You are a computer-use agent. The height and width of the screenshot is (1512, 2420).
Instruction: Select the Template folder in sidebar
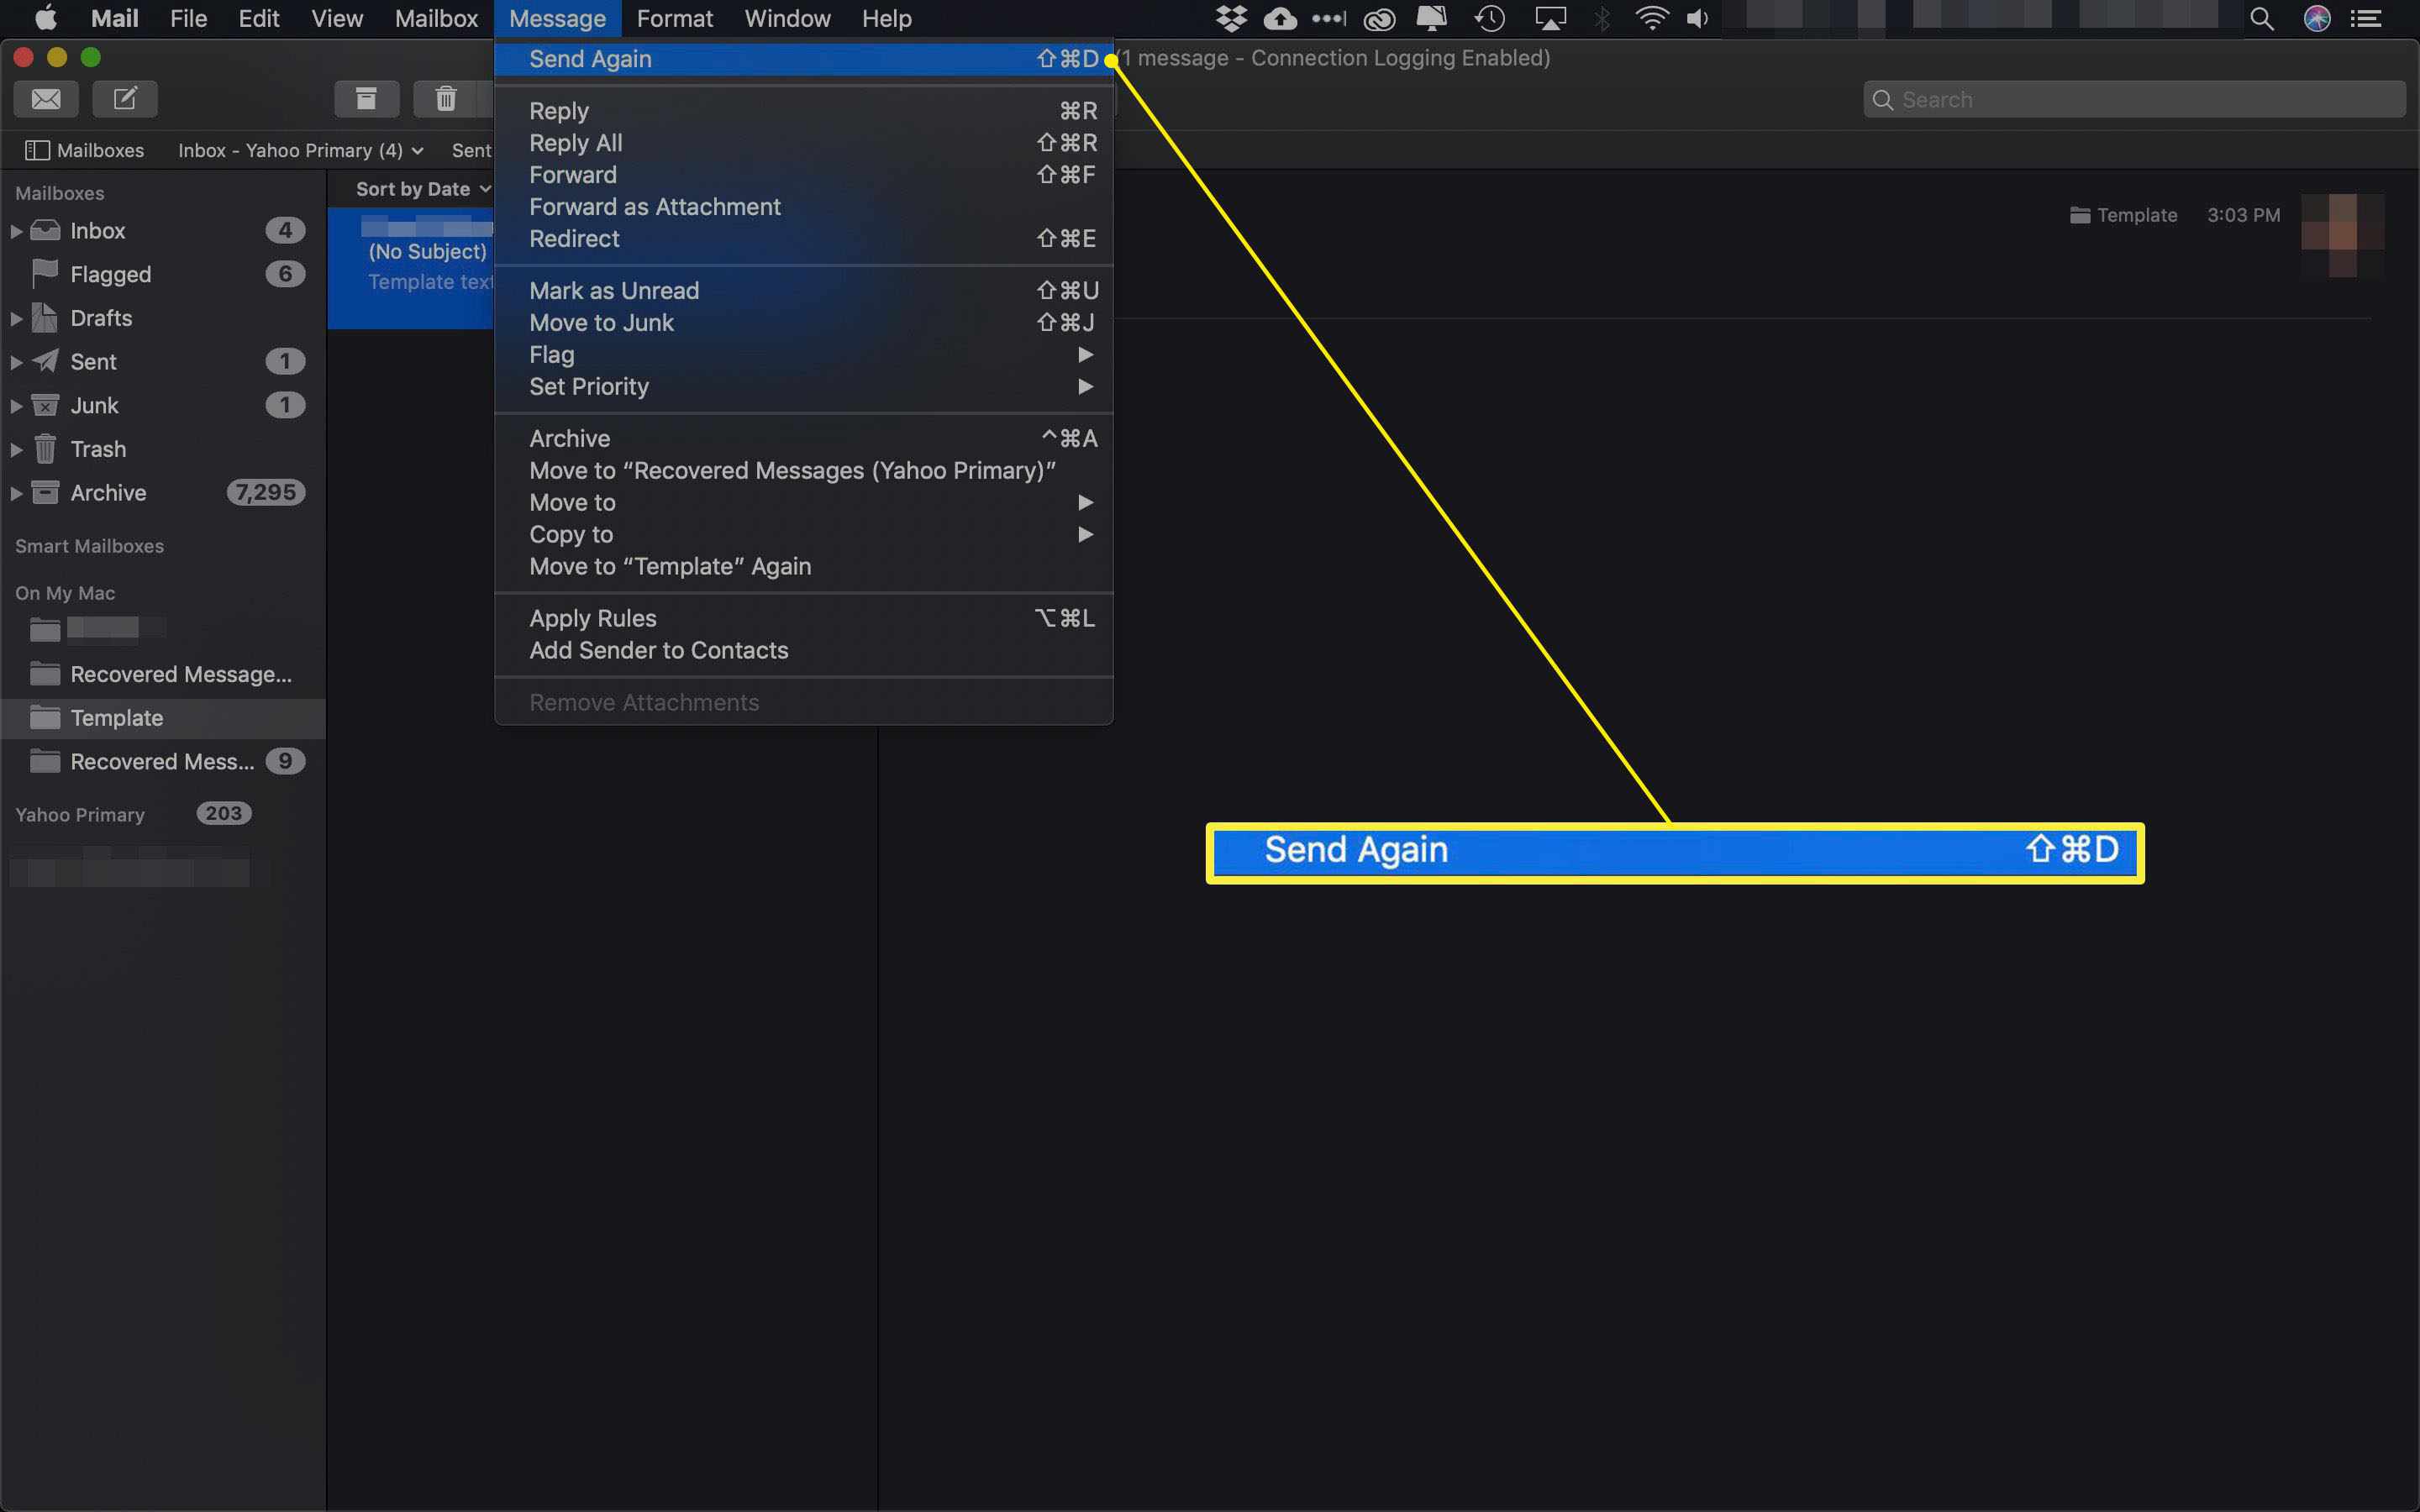click(163, 718)
